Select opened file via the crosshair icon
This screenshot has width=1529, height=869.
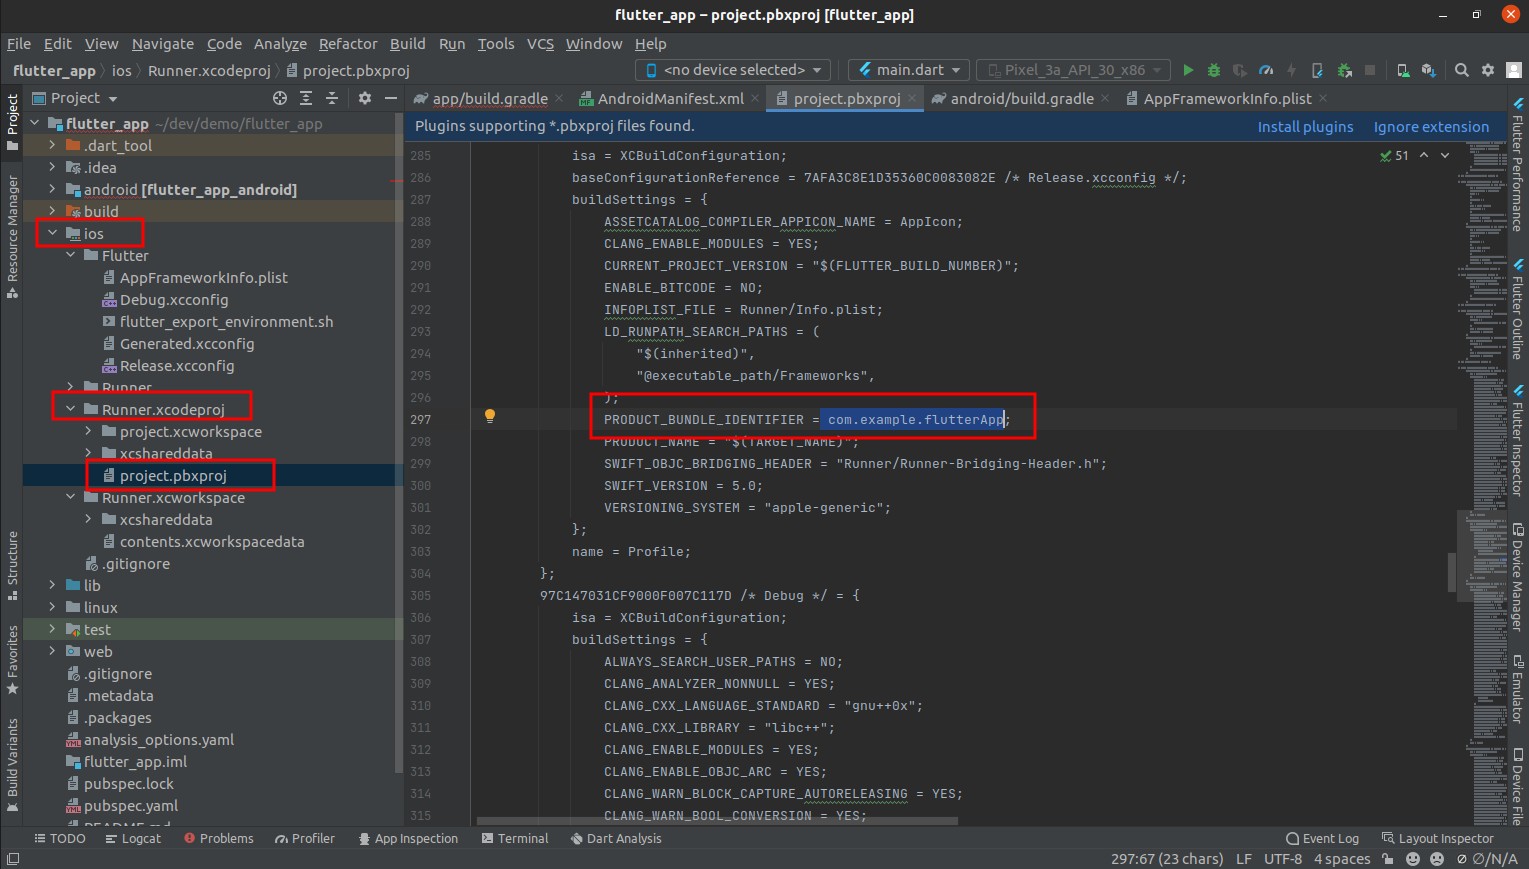[280, 98]
